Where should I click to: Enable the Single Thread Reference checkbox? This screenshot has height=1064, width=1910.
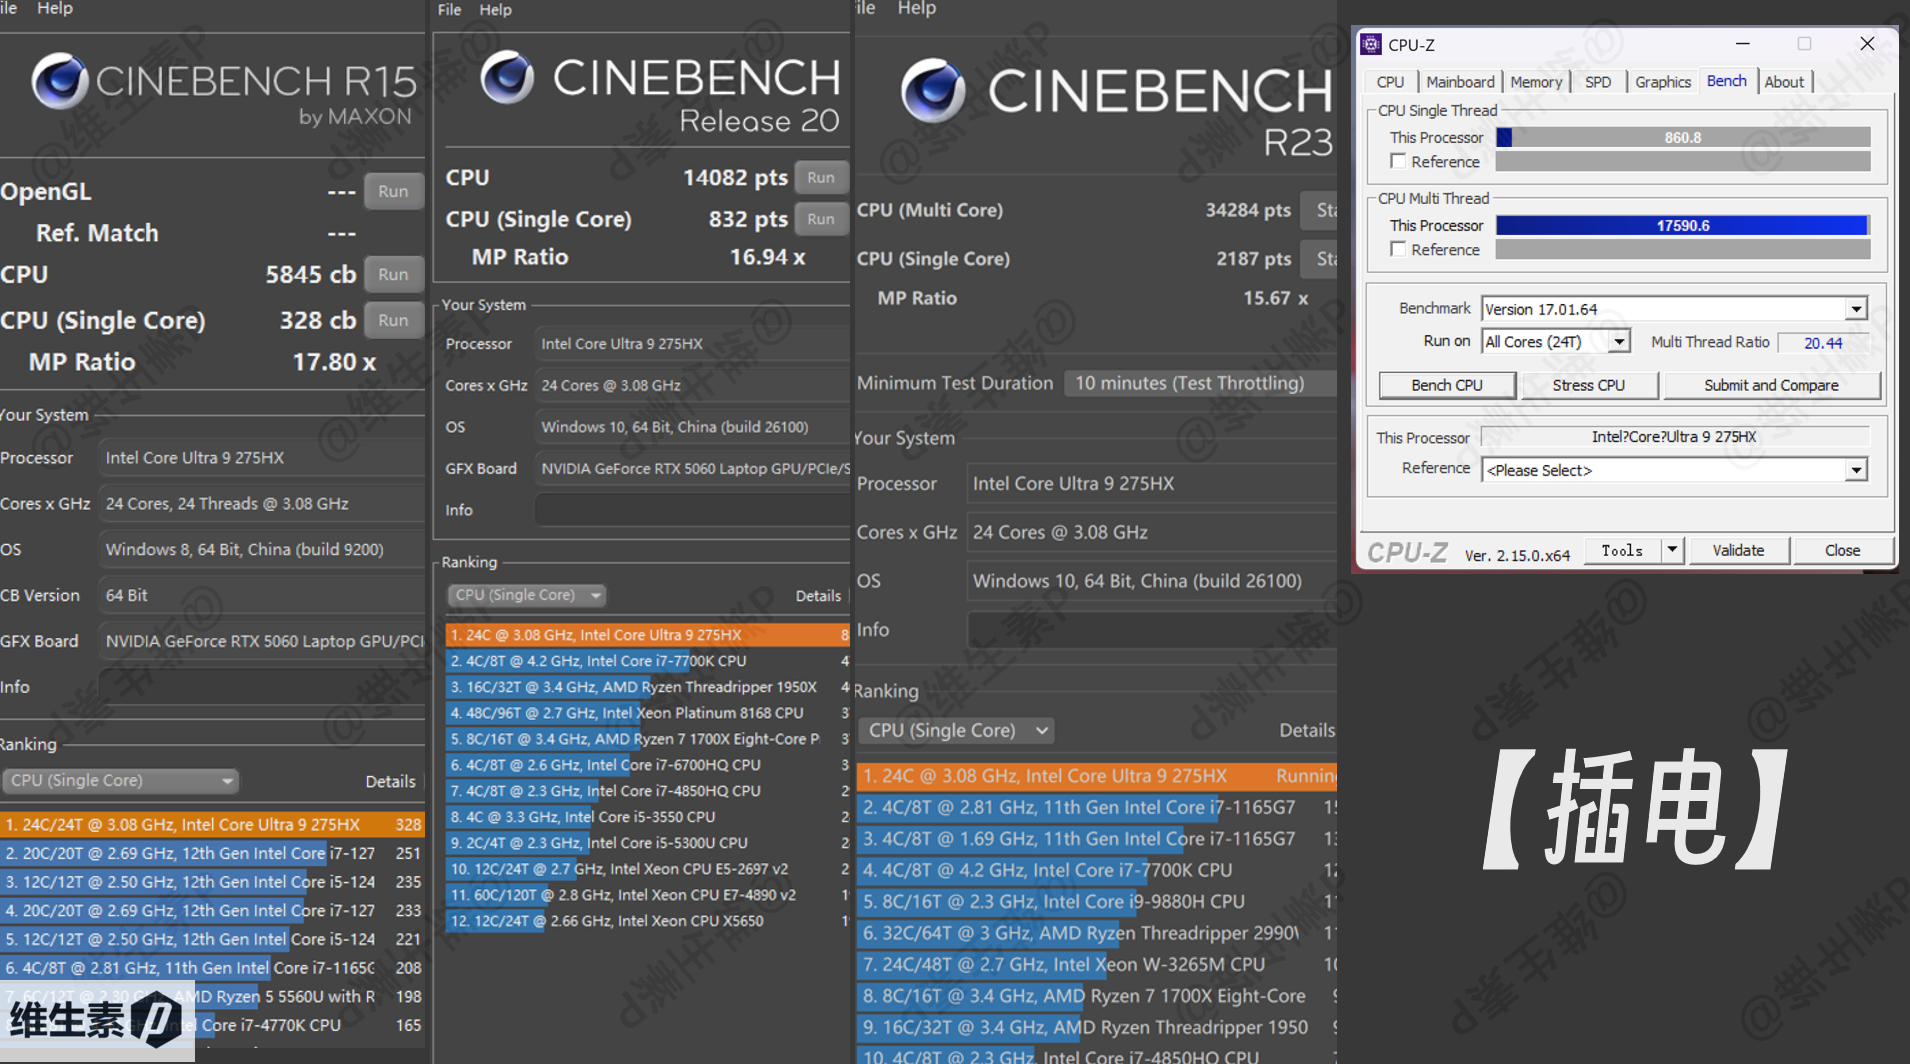click(x=1398, y=161)
